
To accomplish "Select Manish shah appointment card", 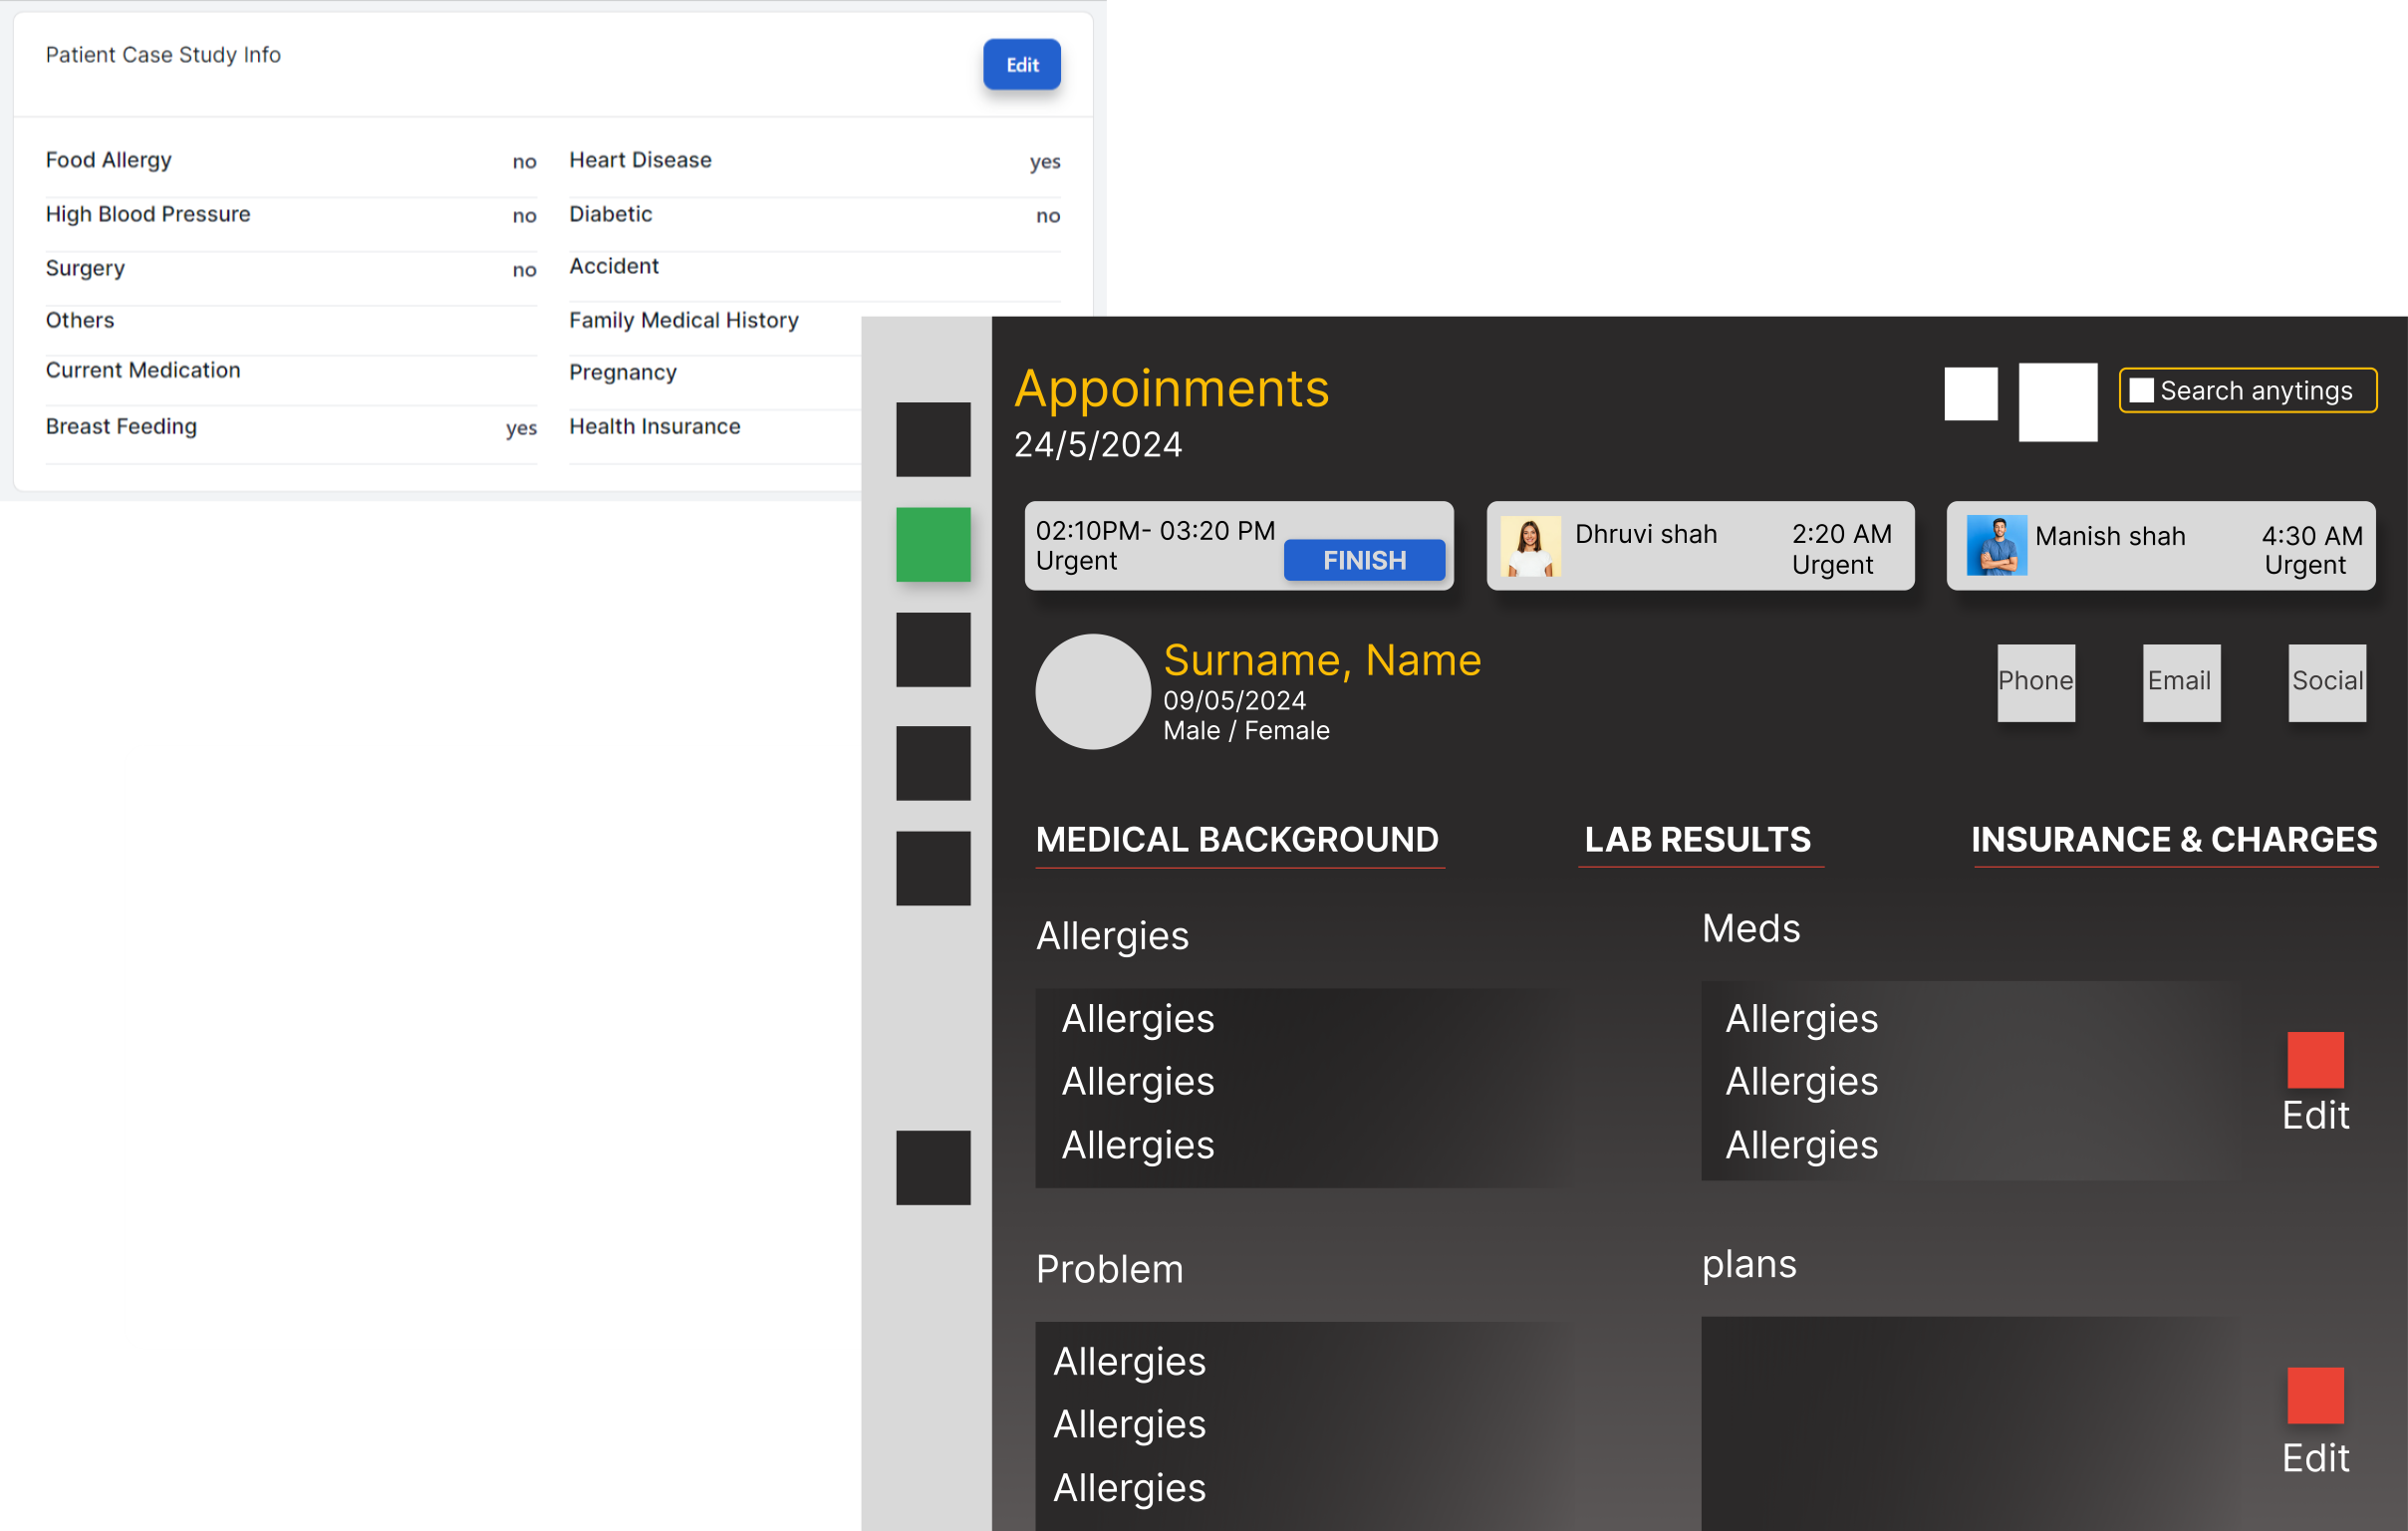I will 2159,546.
